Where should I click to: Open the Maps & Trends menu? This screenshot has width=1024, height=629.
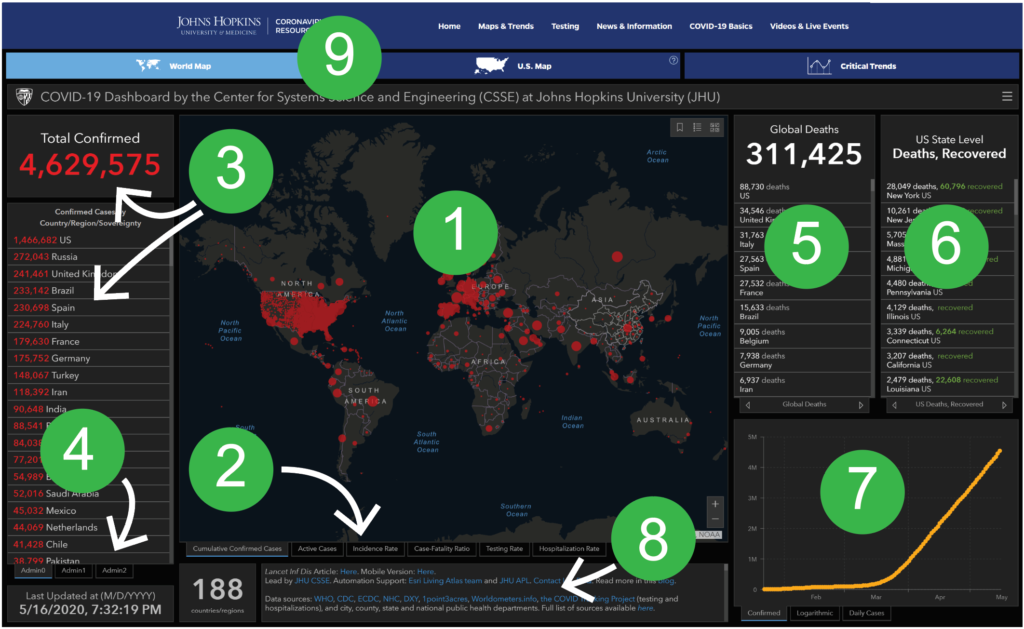tap(505, 26)
